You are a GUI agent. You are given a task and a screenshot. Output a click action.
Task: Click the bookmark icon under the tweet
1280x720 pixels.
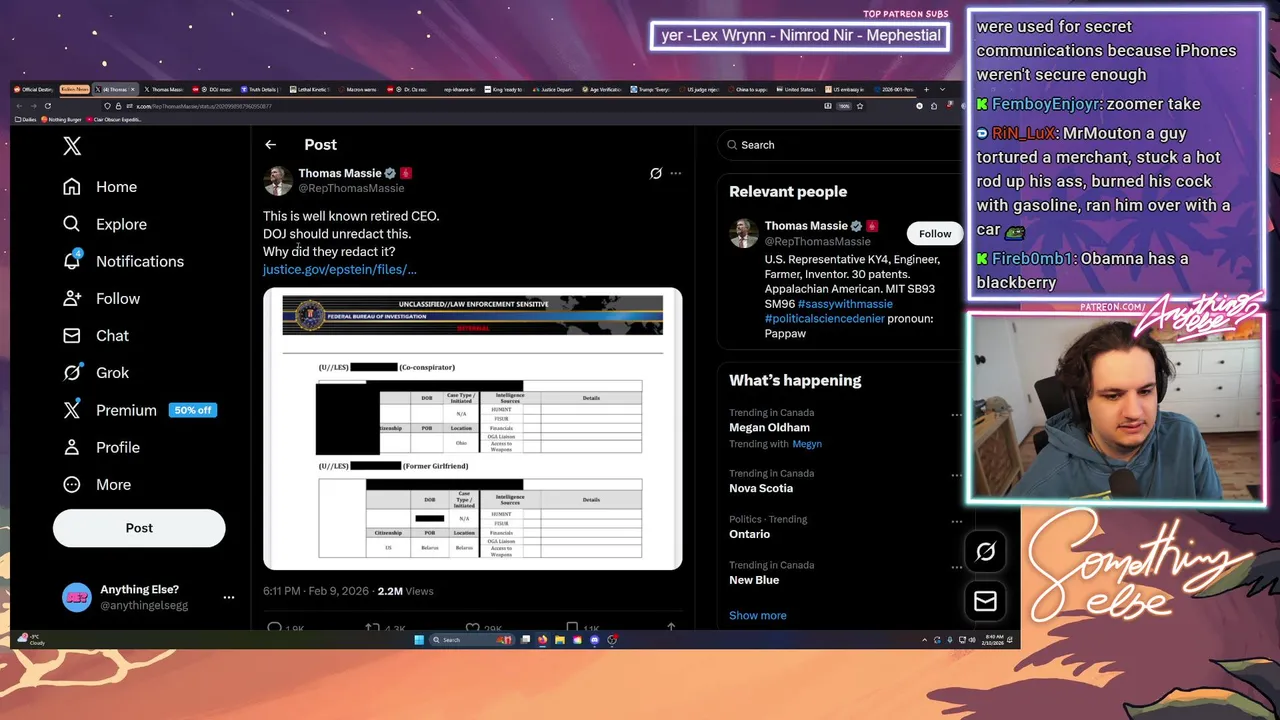click(572, 628)
